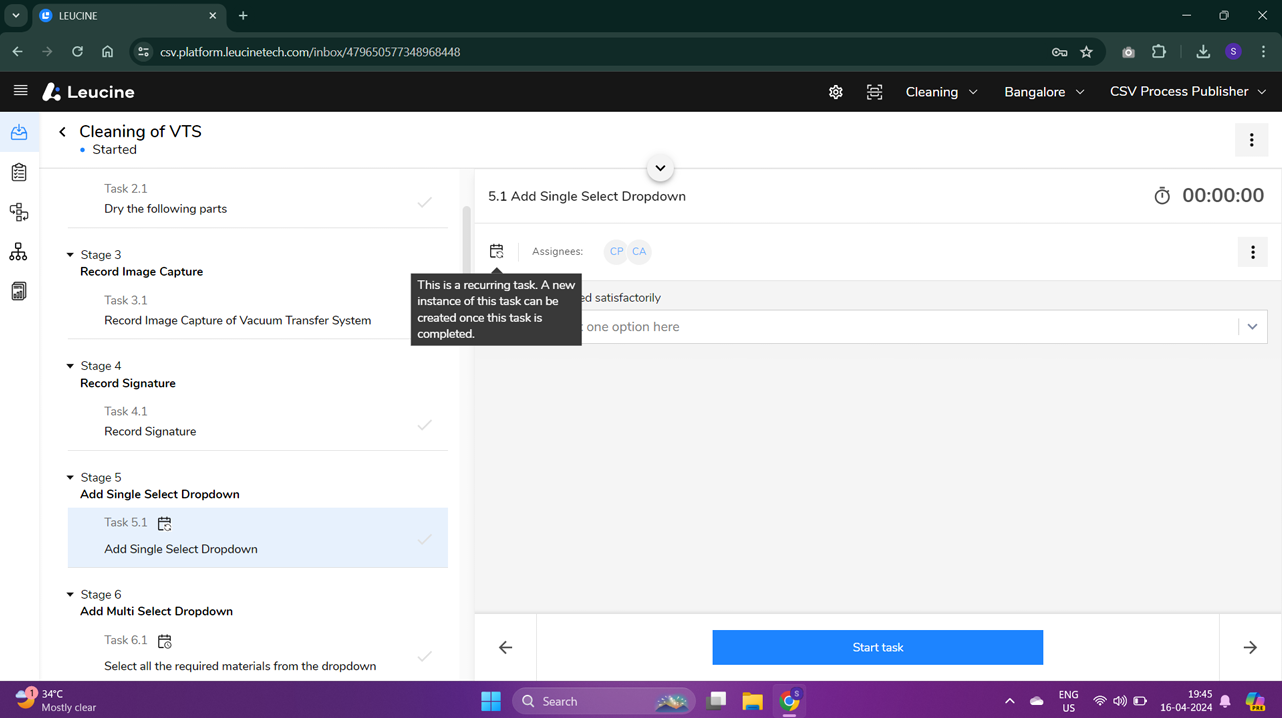
Task: Show hidden system tray icons
Action: pyautogui.click(x=1009, y=701)
